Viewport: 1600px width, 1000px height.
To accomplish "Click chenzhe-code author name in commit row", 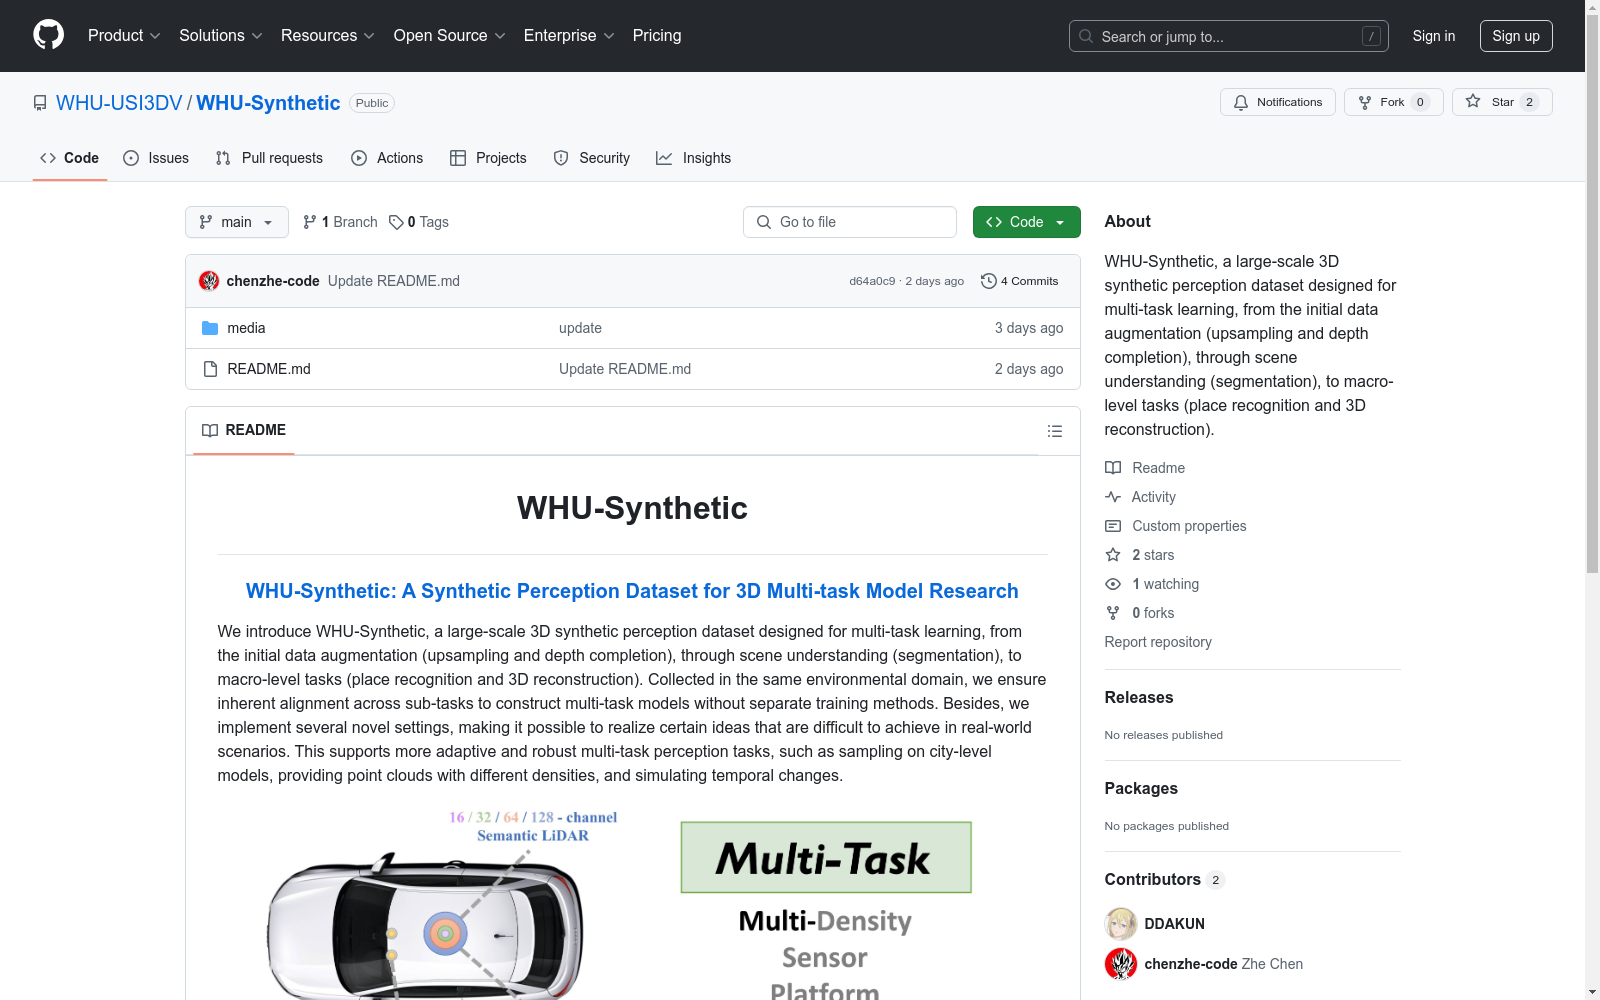I will point(273,281).
